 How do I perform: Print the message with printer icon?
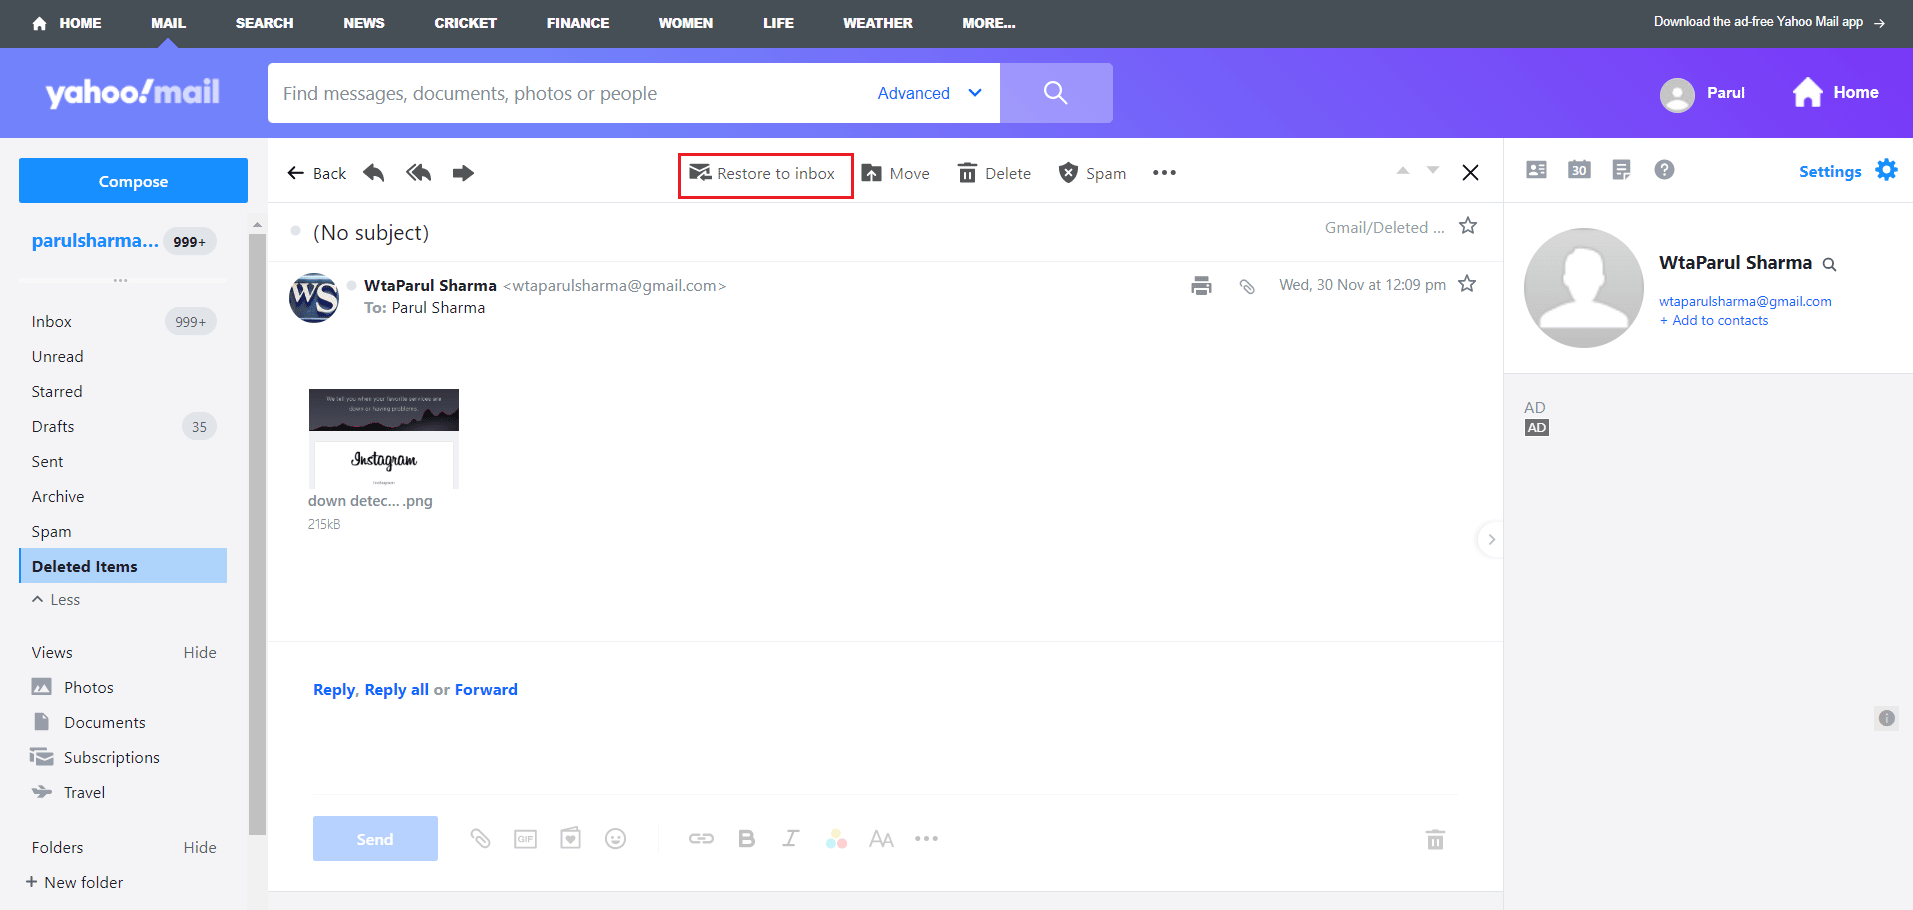click(1201, 286)
